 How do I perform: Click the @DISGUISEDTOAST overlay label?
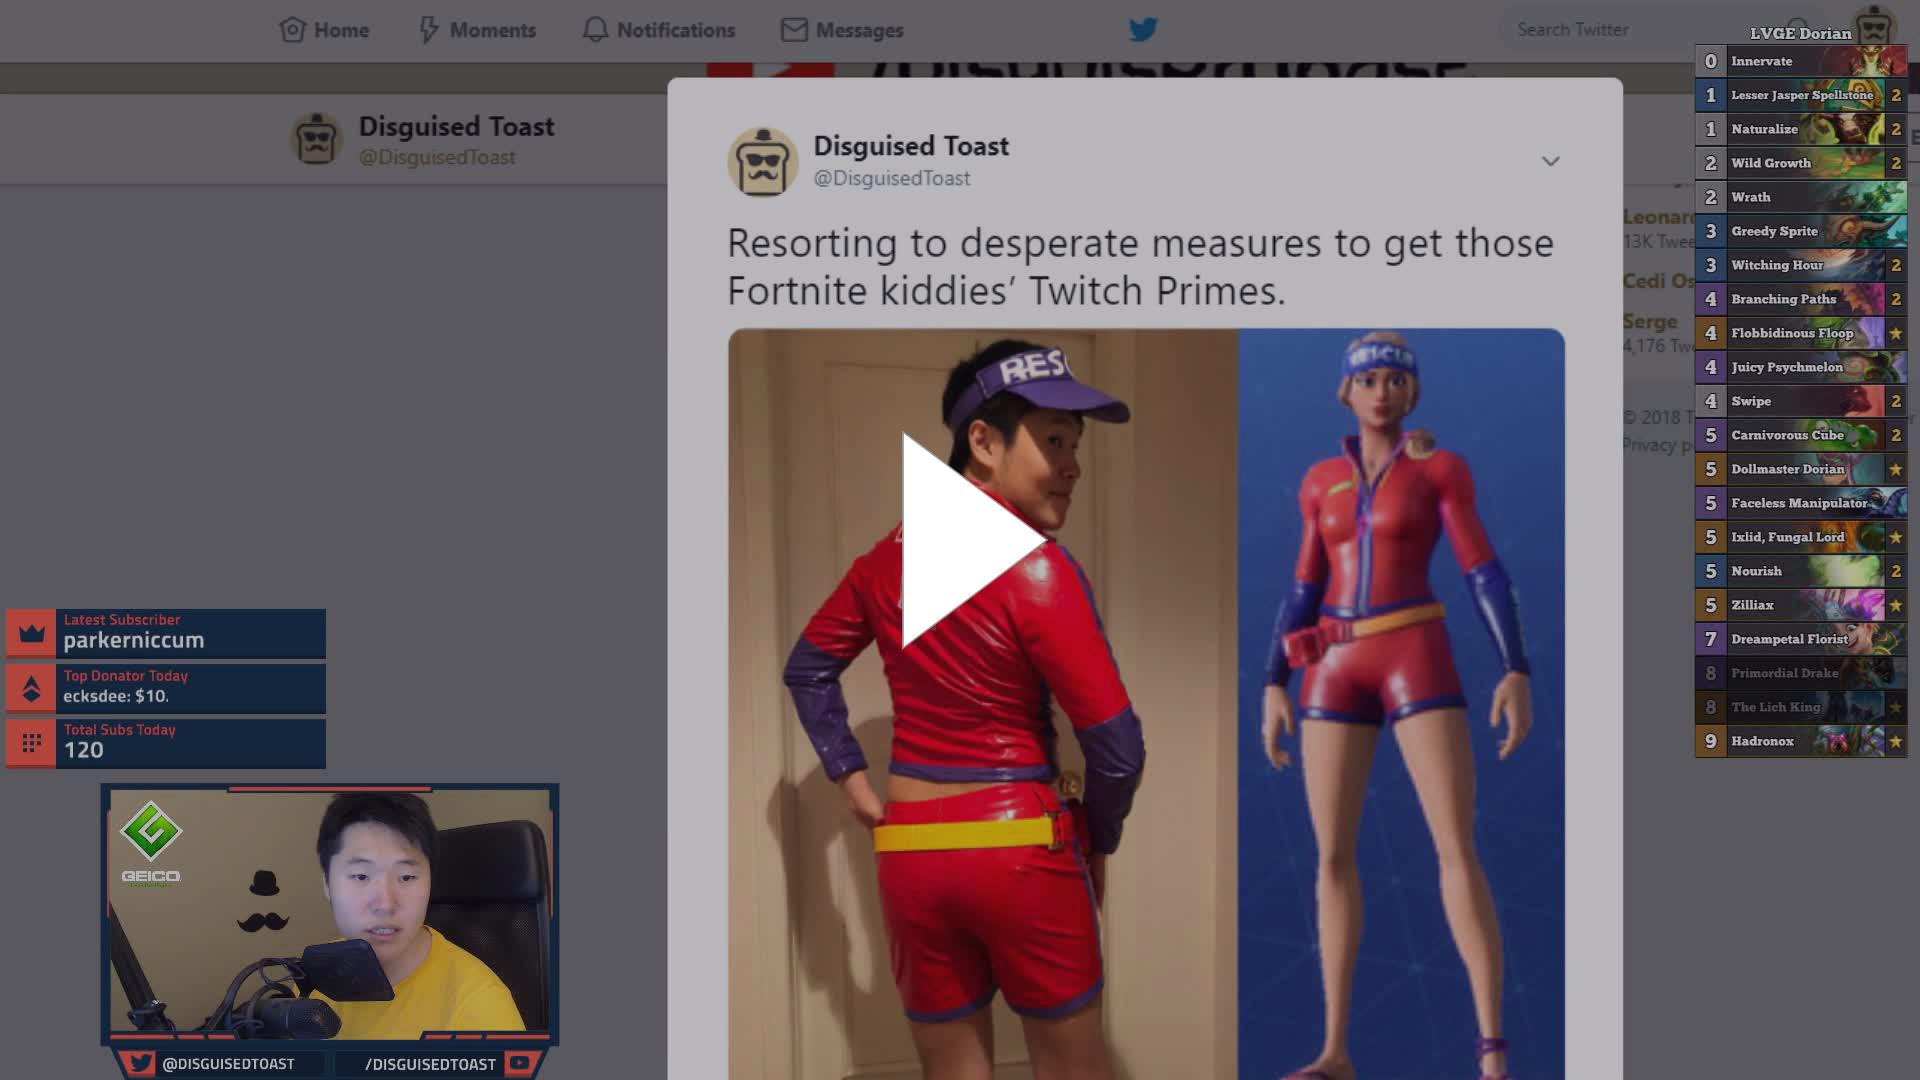point(228,1064)
